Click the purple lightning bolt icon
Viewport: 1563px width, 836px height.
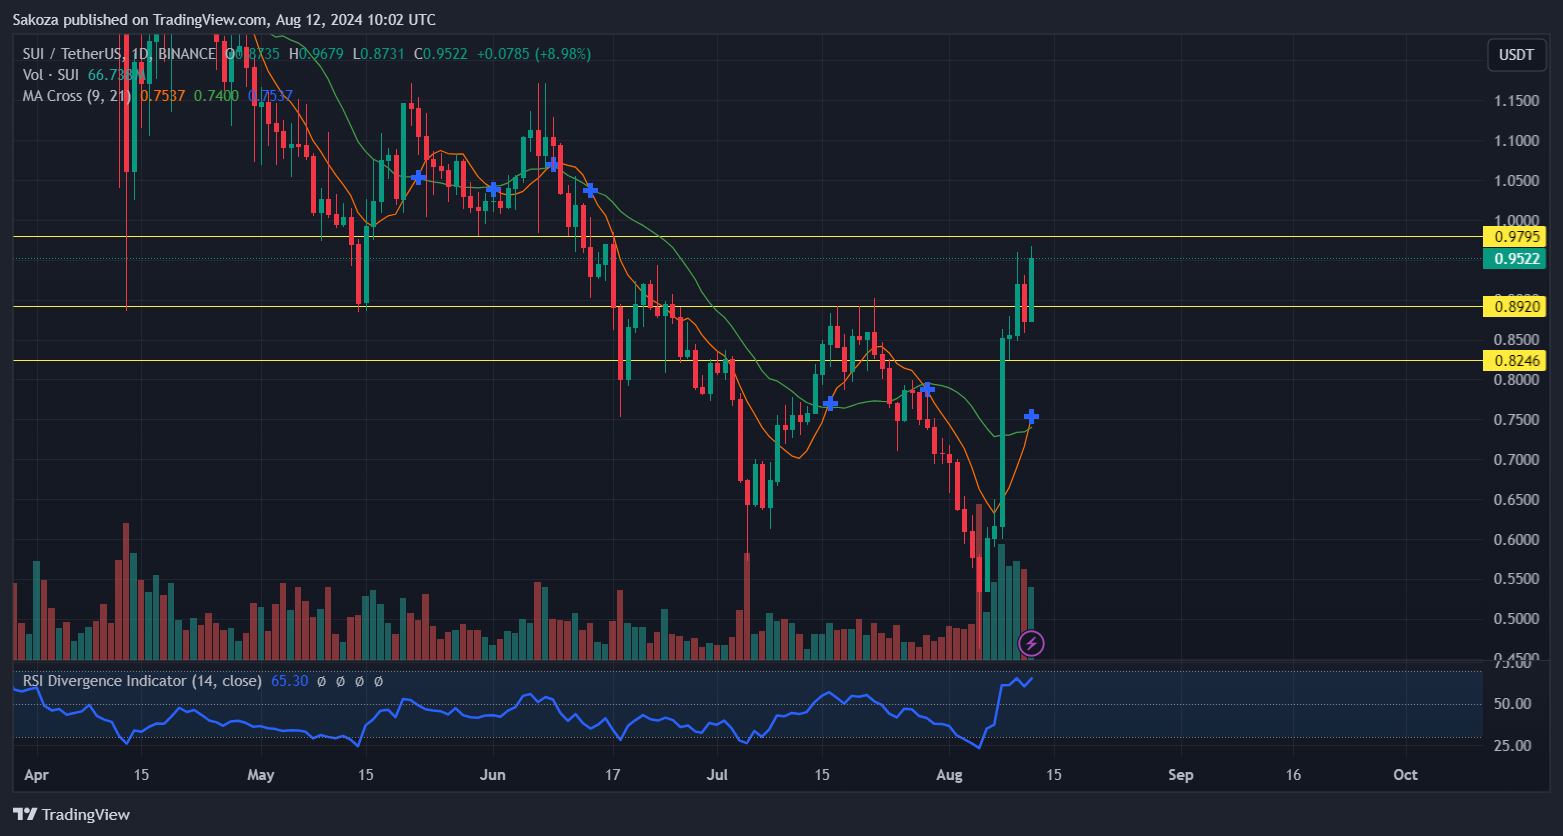click(1031, 643)
